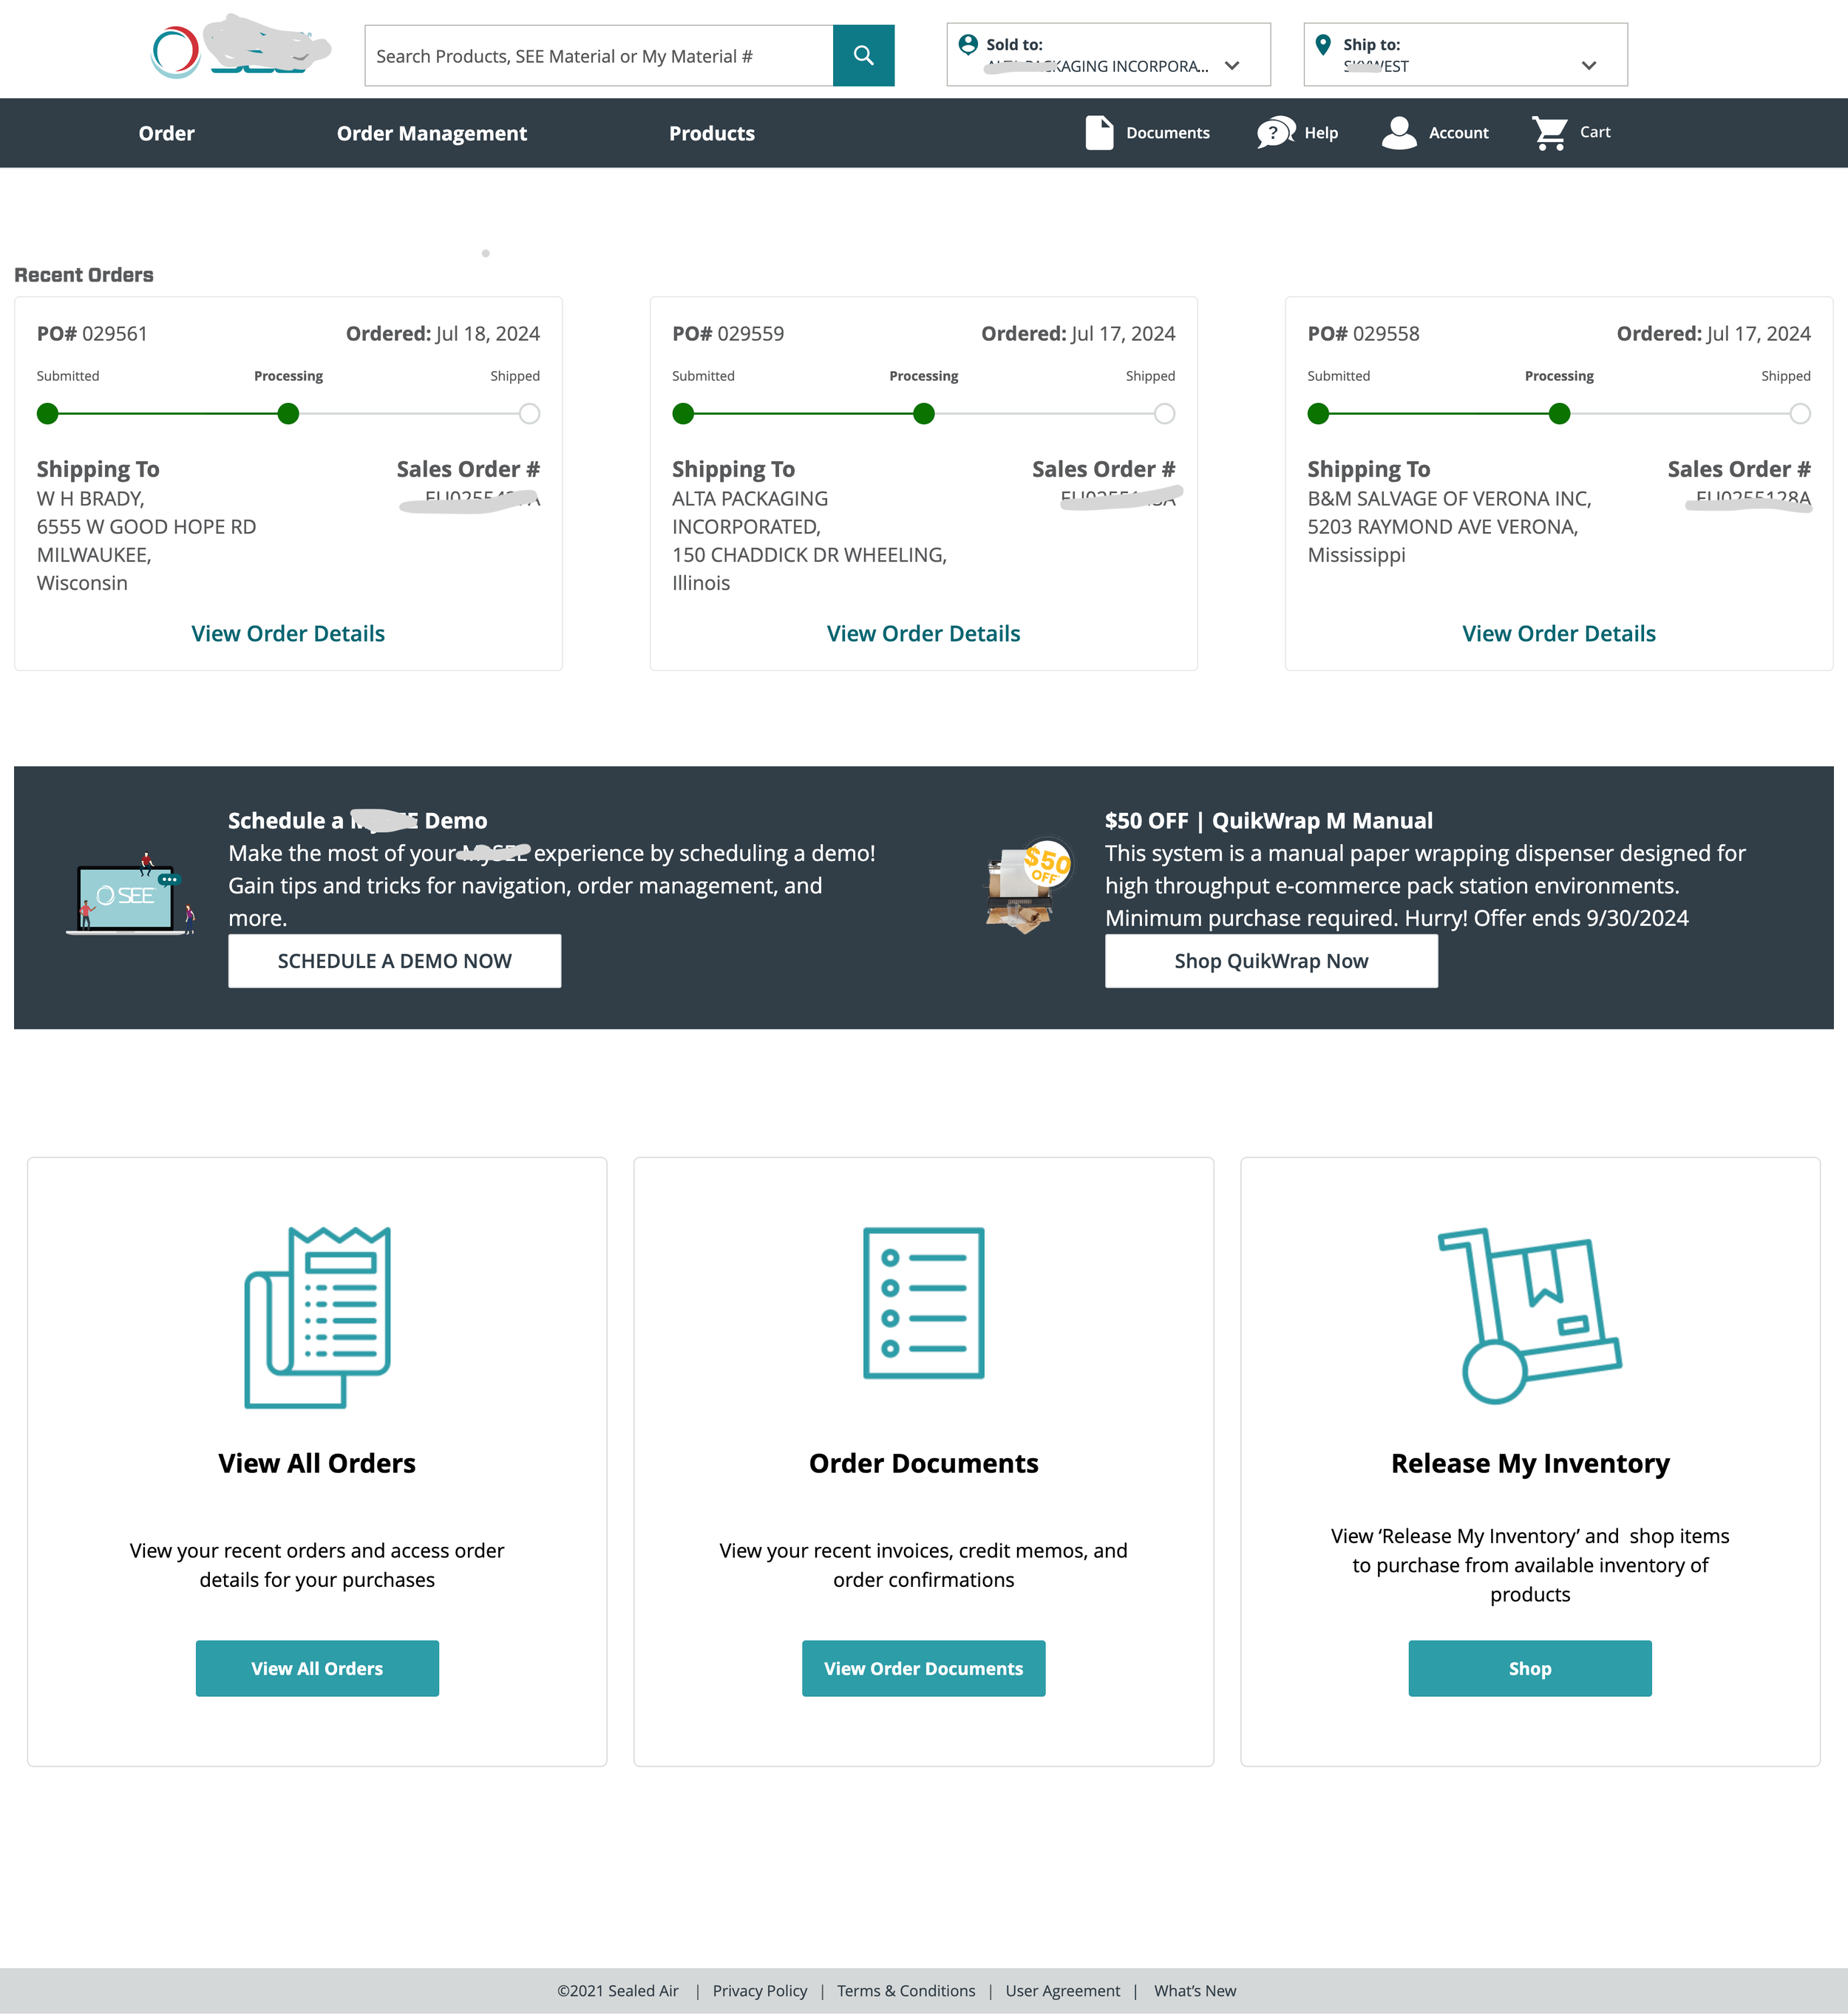Click the View All Orders receipt icon
Screen dimensions: 1848x2014
coord(317,1317)
